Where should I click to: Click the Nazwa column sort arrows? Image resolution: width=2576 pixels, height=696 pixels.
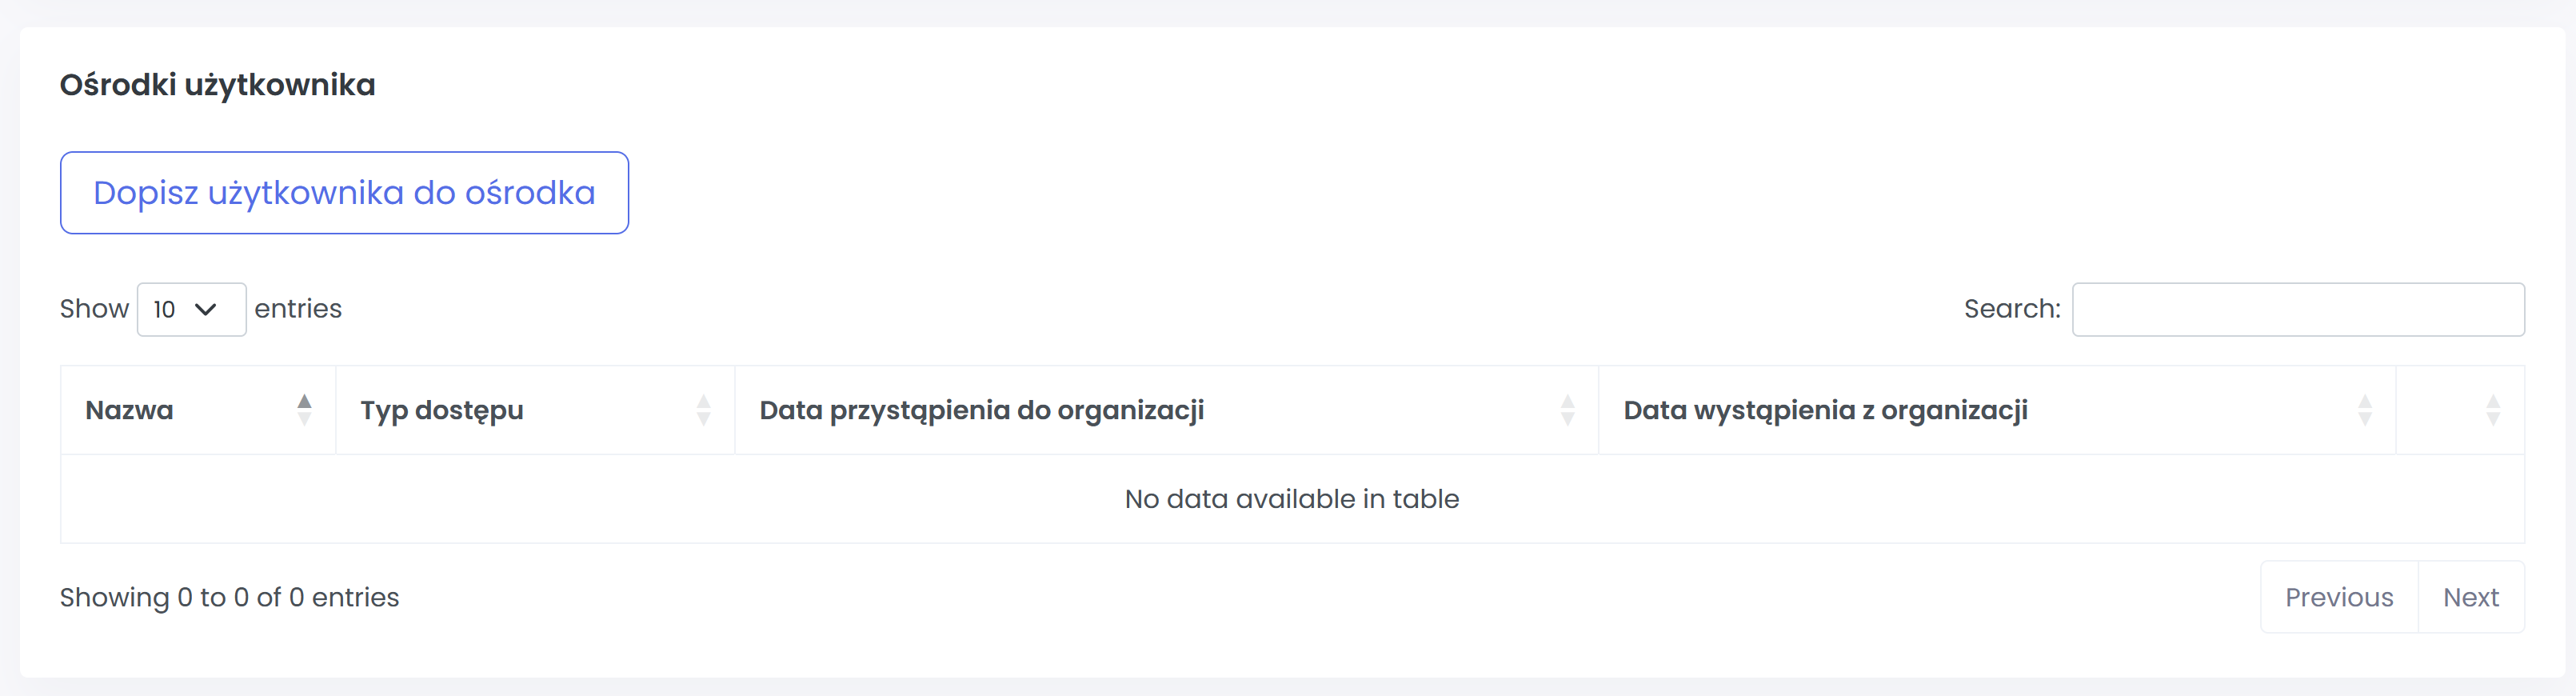304,410
